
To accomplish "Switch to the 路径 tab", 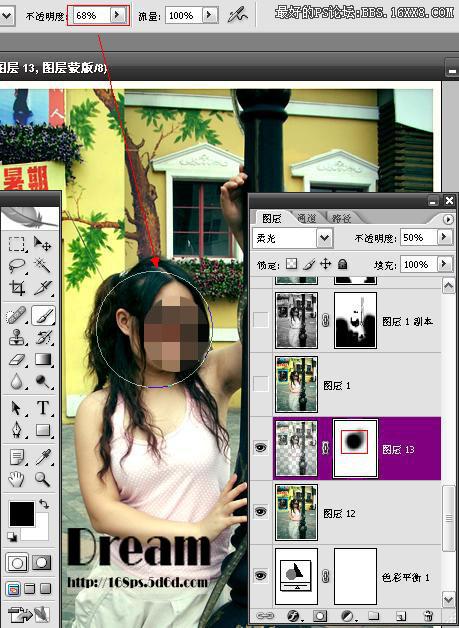I will point(341,218).
